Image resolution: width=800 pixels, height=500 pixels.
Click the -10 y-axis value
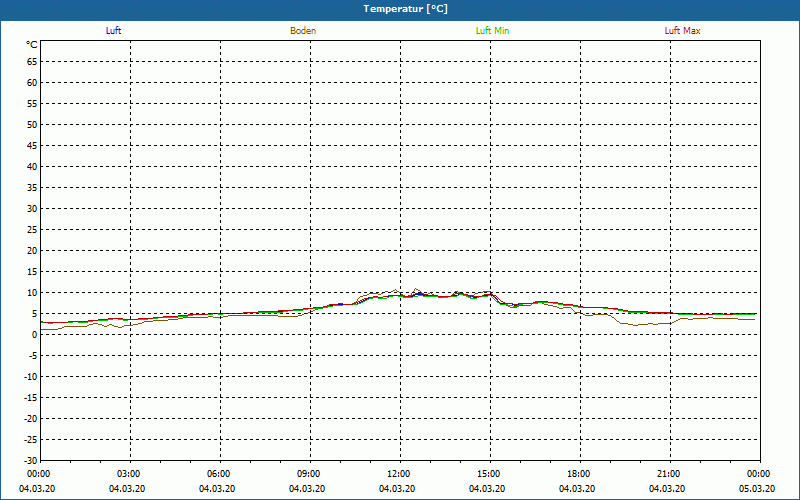coord(31,377)
